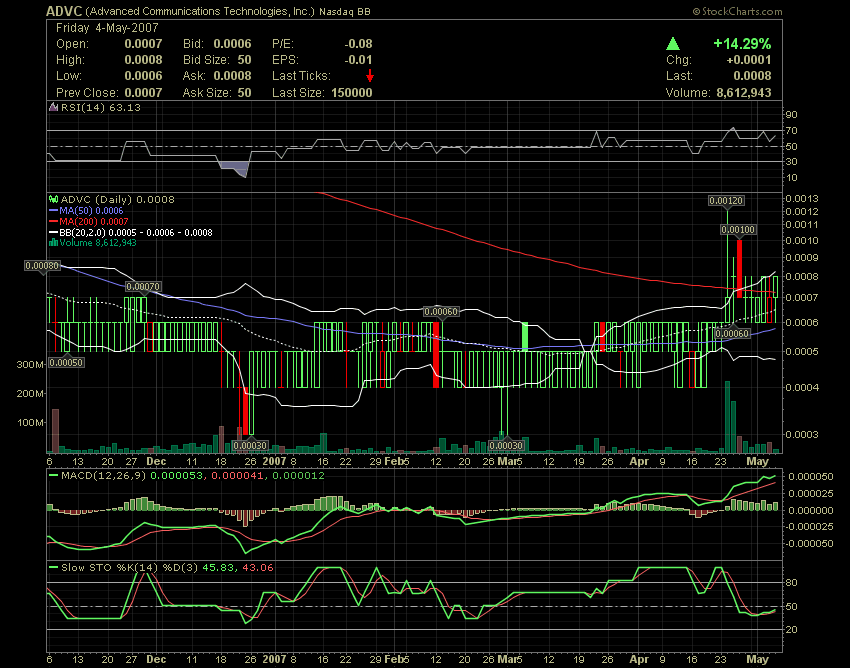Click the volume bars icon in legend
The image size is (850, 668).
pyautogui.click(x=53, y=242)
